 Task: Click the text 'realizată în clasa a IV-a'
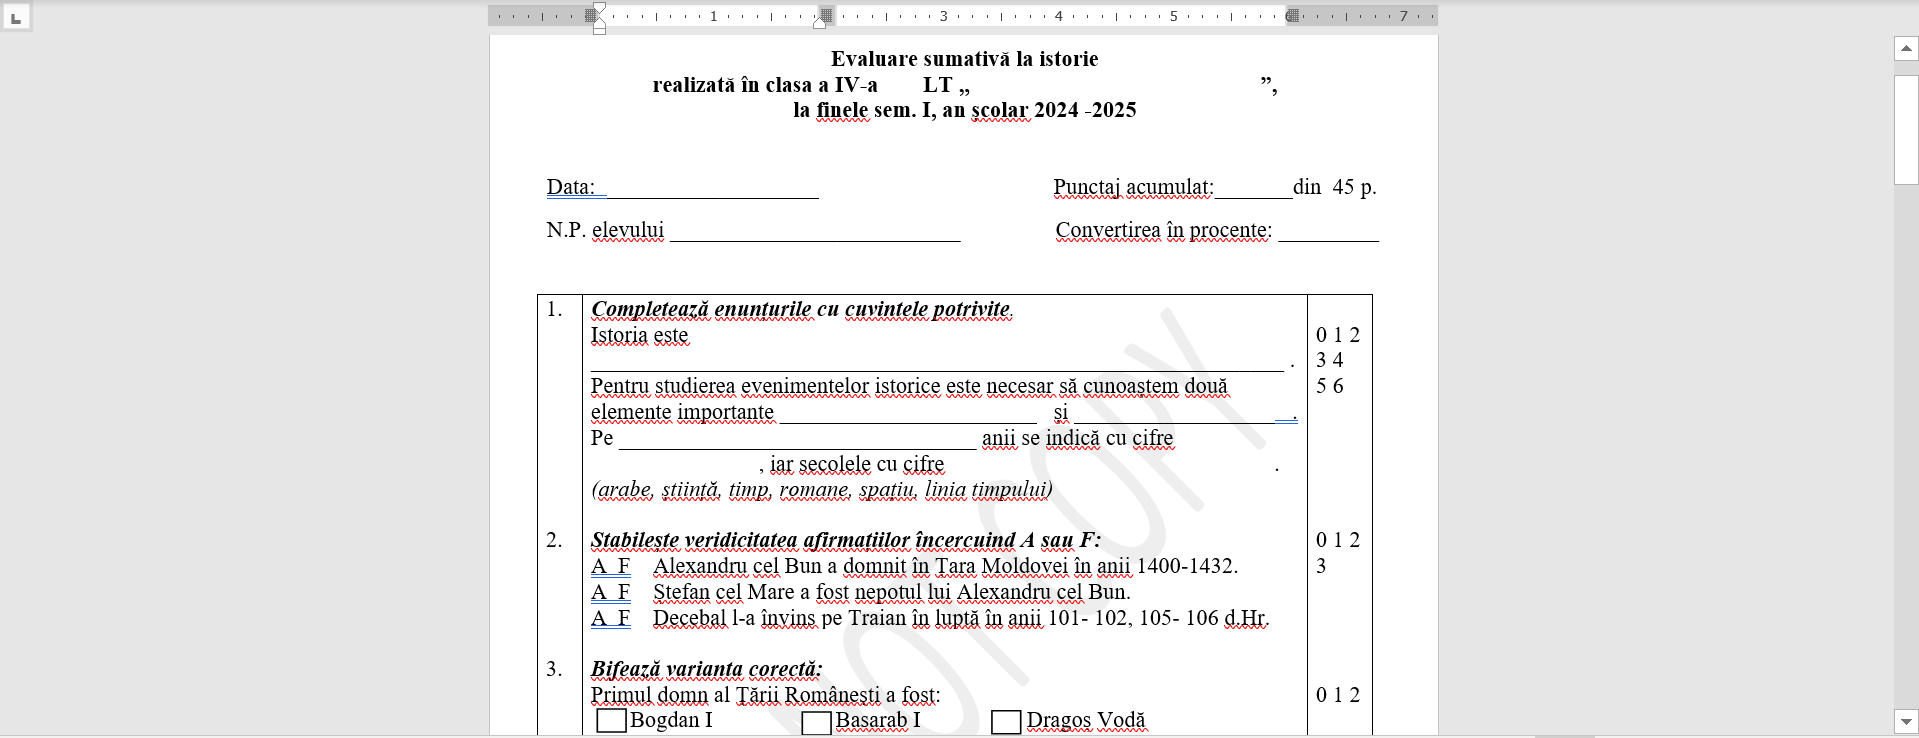[765, 85]
